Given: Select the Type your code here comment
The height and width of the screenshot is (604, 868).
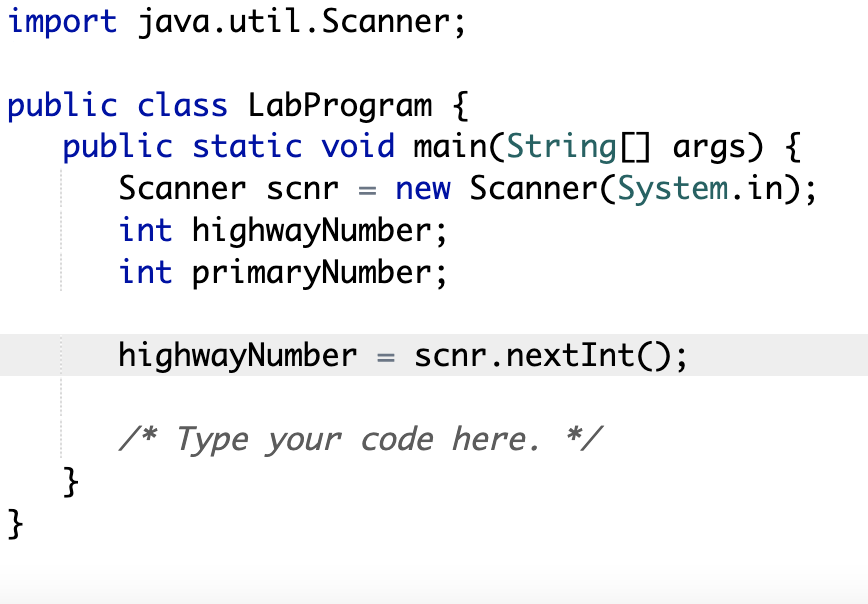Looking at the screenshot, I should 360,438.
